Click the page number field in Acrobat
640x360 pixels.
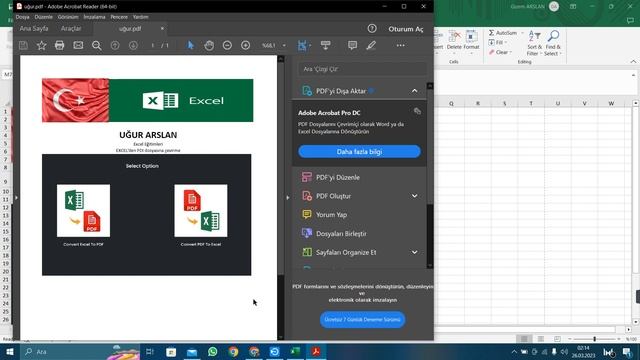pyautogui.click(x=153, y=45)
